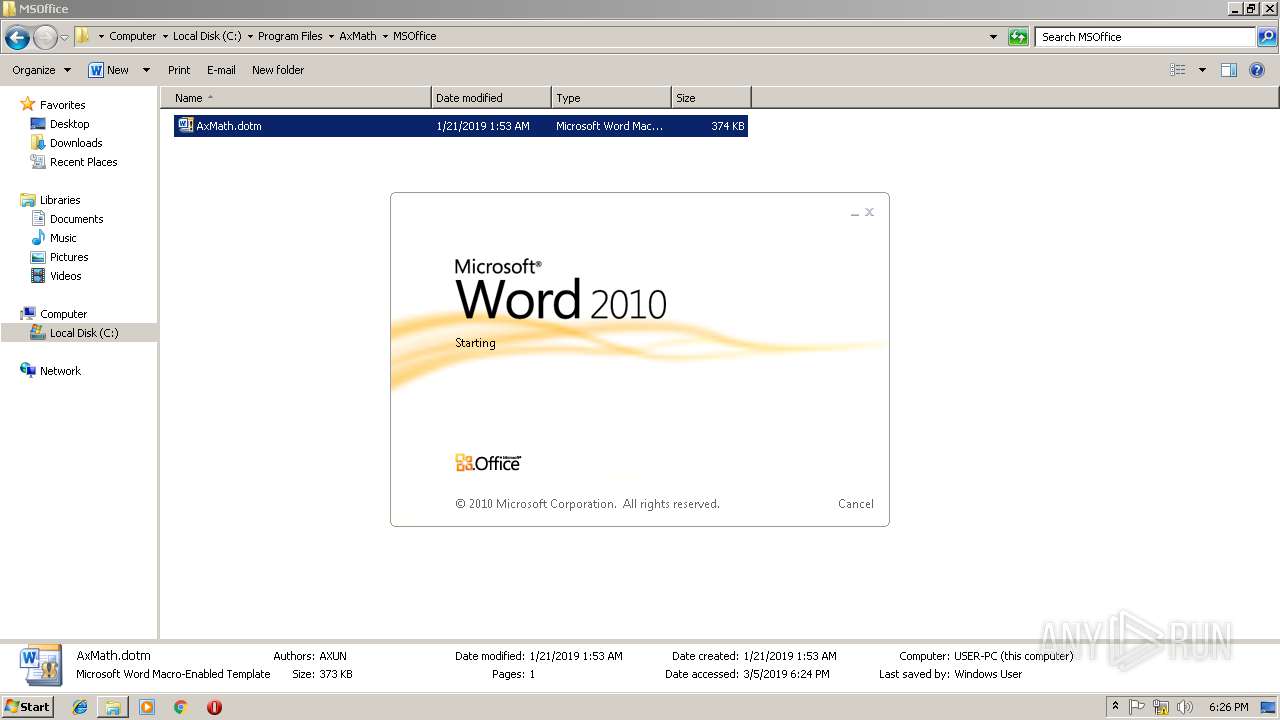Image resolution: width=1280 pixels, height=720 pixels.
Task: Click Cancel on Word splash screen
Action: click(856, 504)
